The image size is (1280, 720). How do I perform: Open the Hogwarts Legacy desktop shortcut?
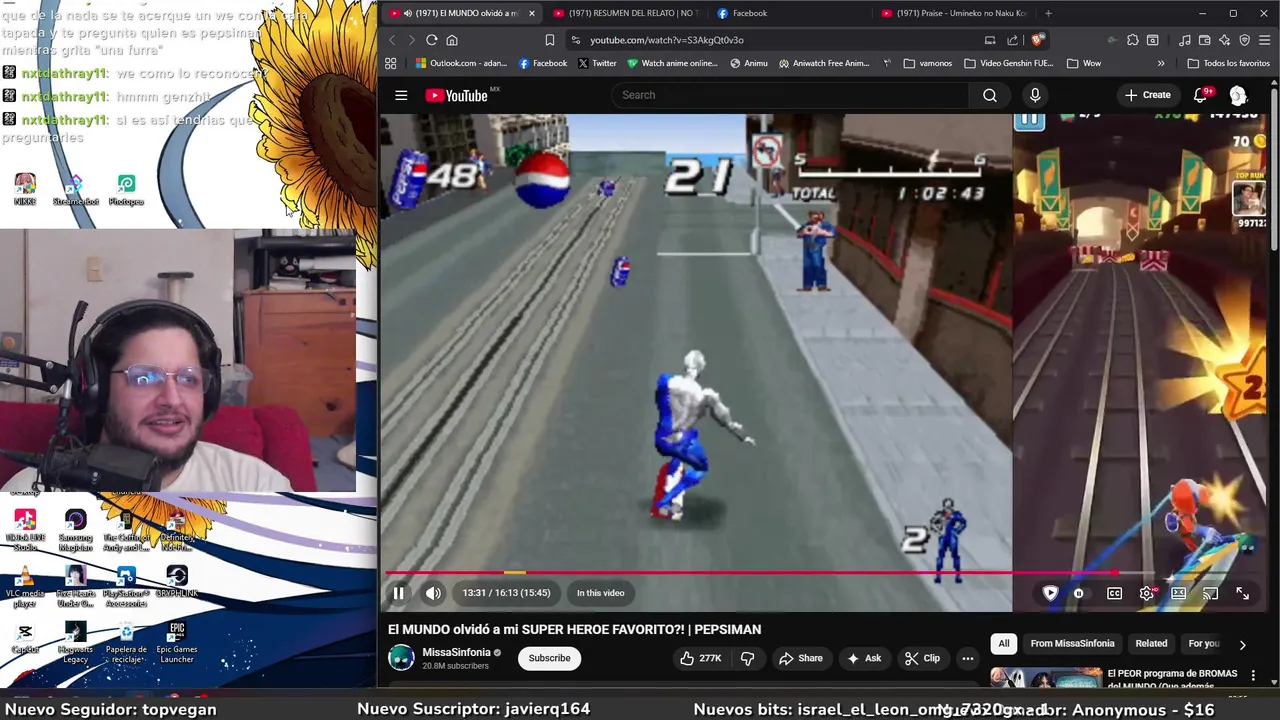coord(75,642)
